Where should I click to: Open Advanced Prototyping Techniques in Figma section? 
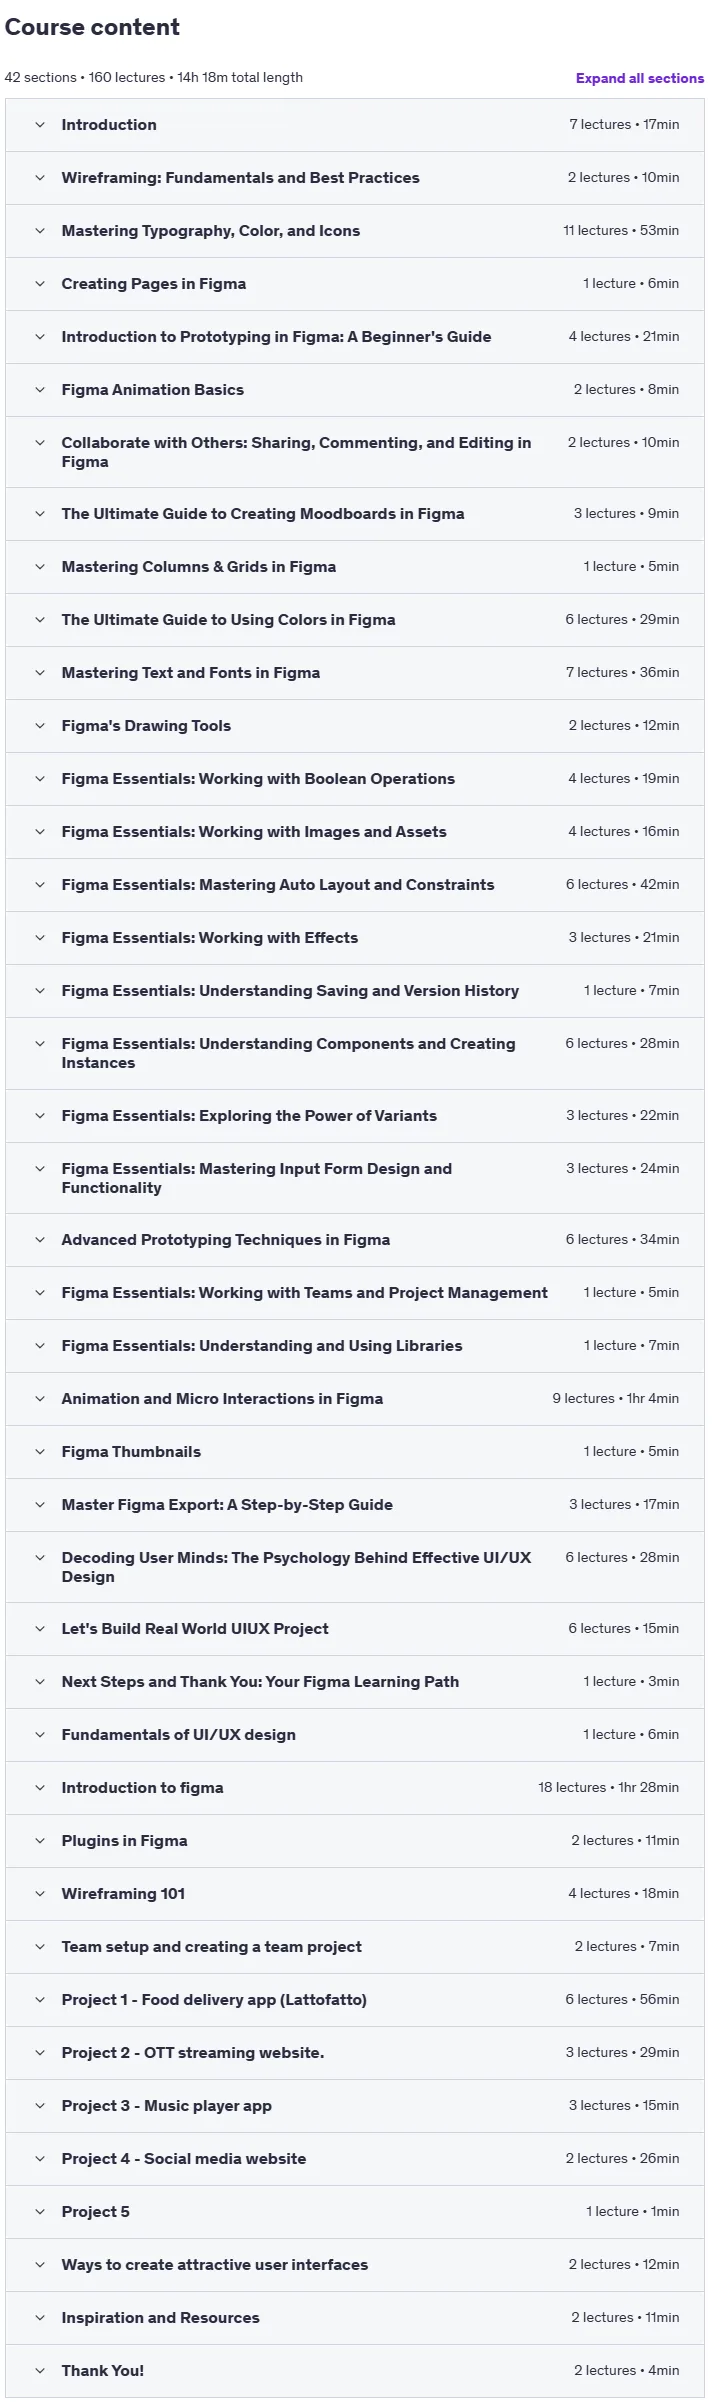point(355,1240)
